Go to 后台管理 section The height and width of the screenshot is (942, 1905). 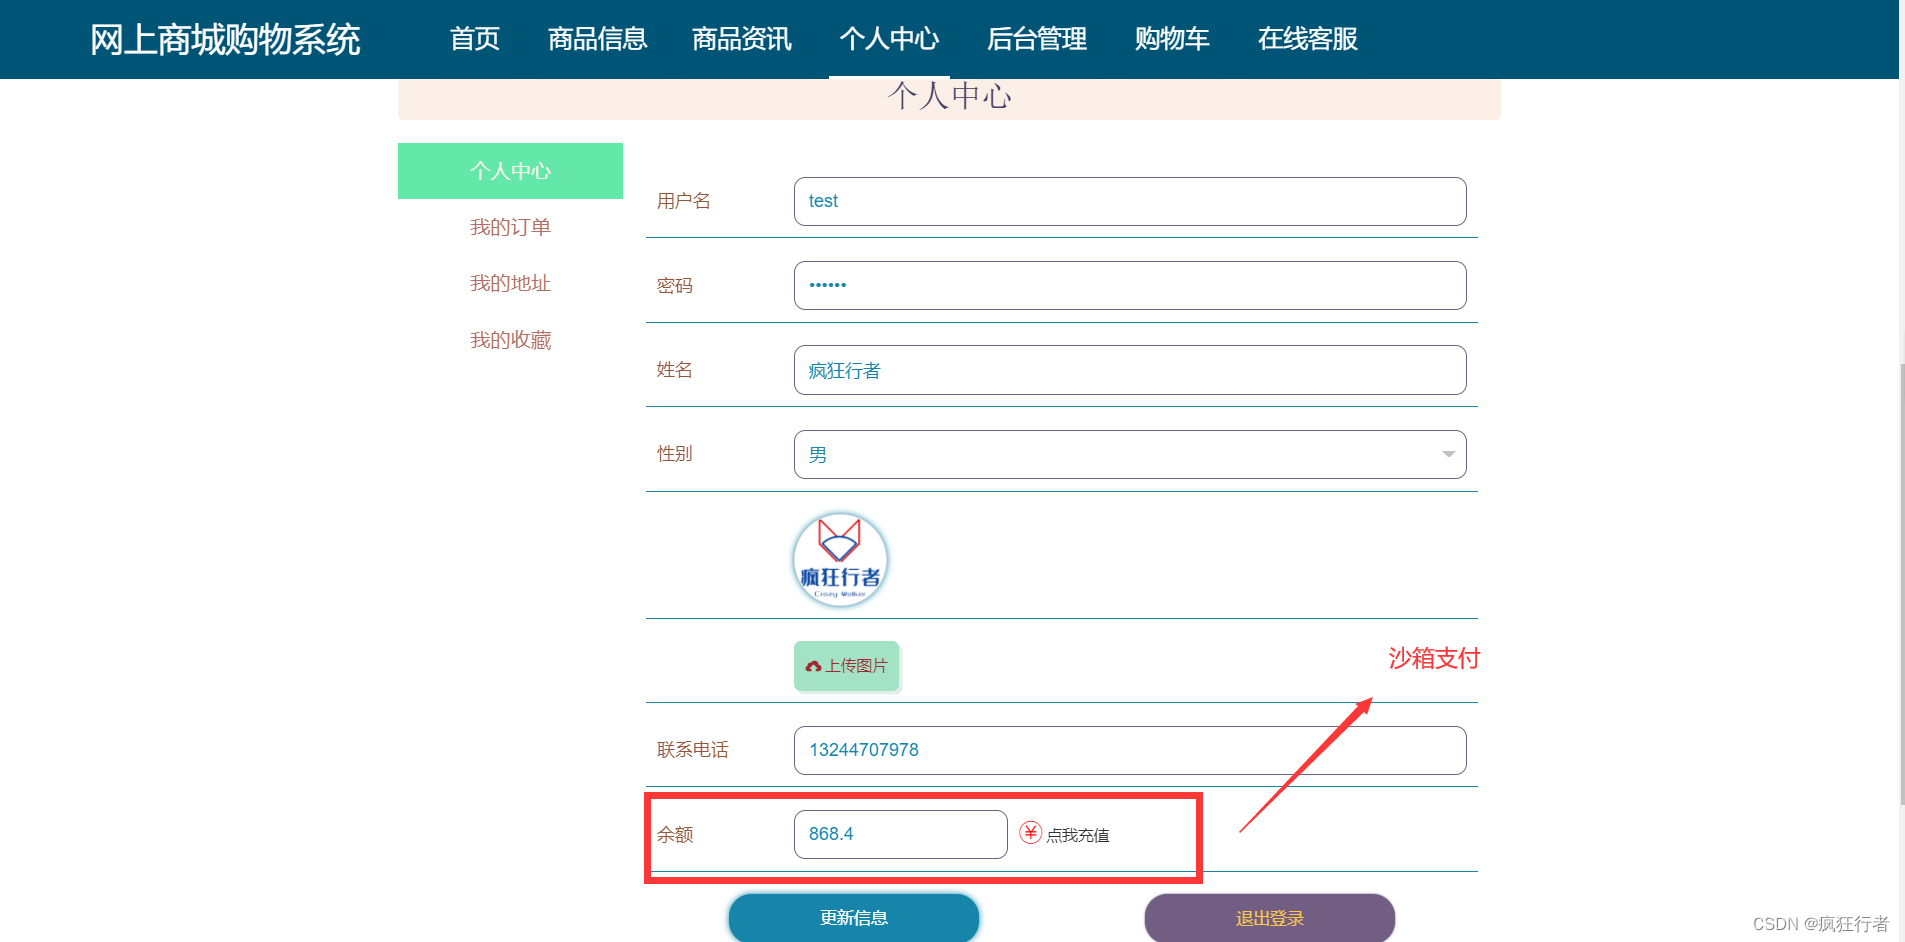coord(1036,39)
